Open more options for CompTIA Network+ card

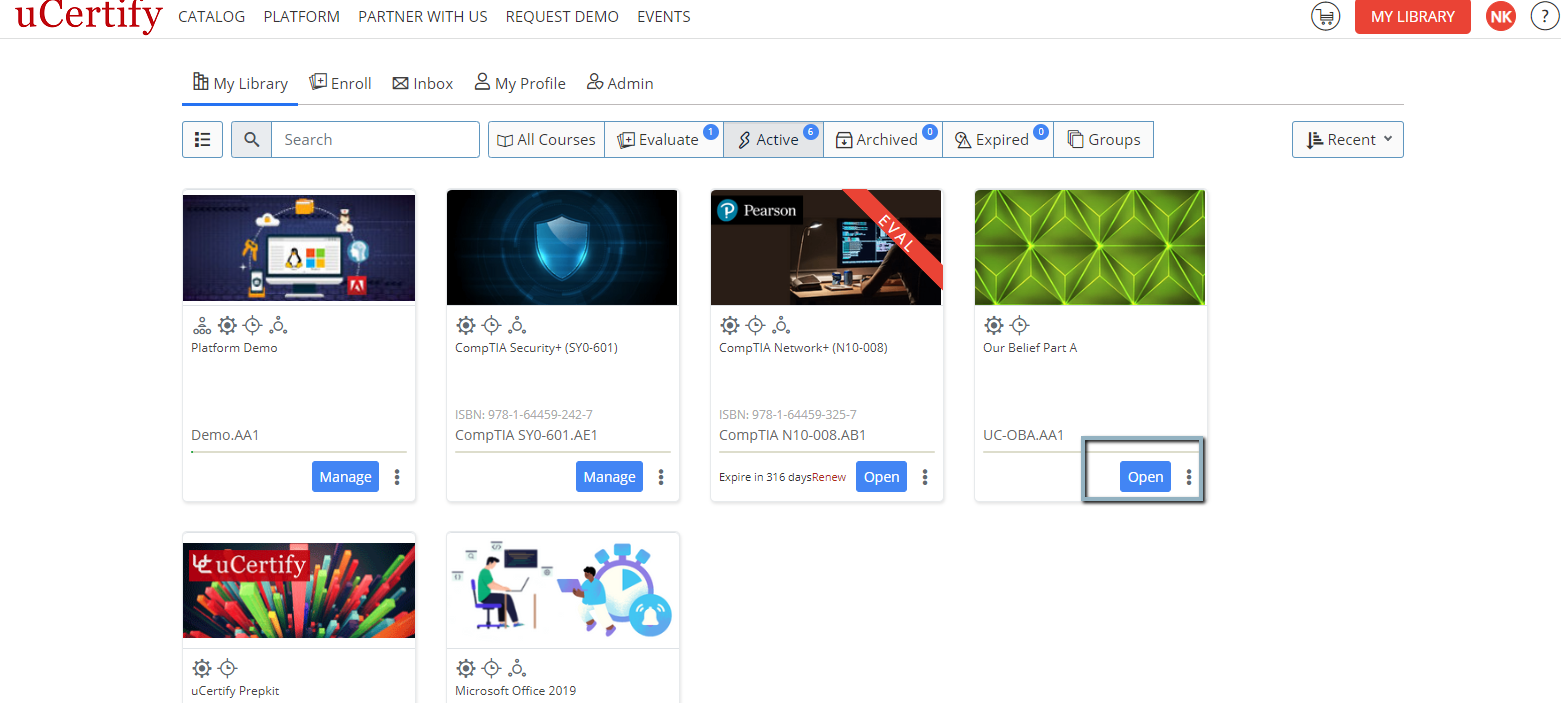click(x=925, y=477)
